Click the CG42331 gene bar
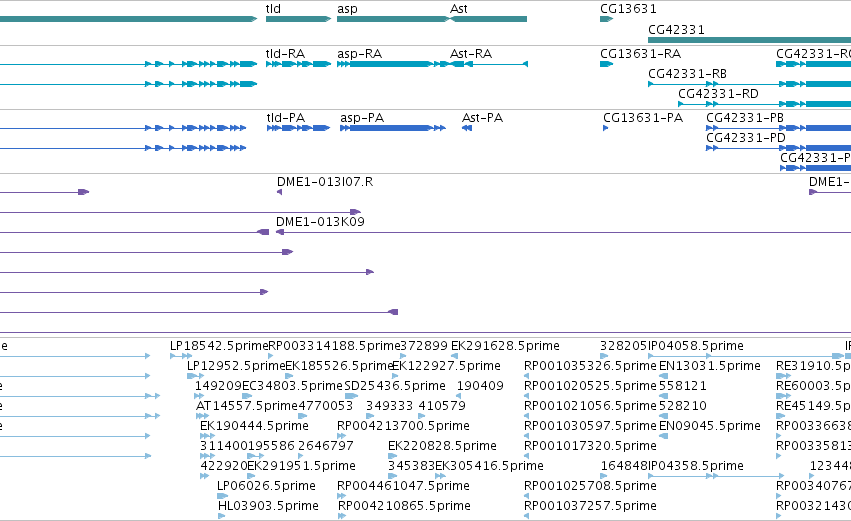The image size is (851, 521). pos(750,40)
